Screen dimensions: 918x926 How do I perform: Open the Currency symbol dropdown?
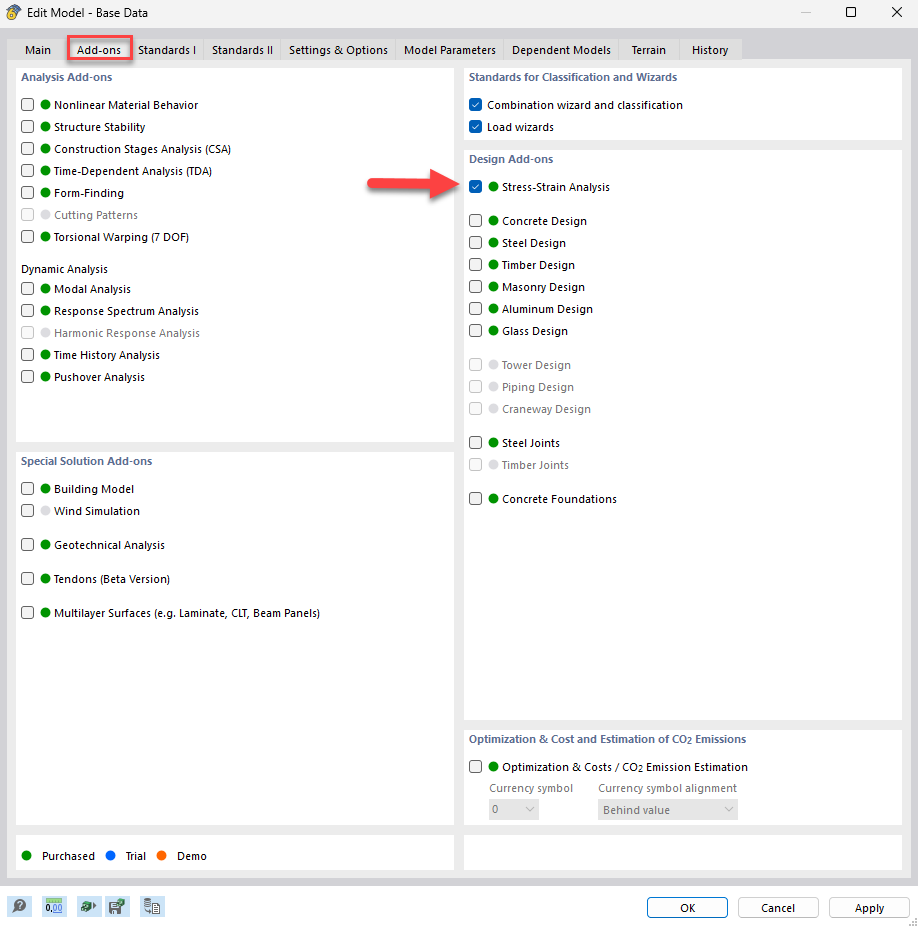pyautogui.click(x=513, y=810)
